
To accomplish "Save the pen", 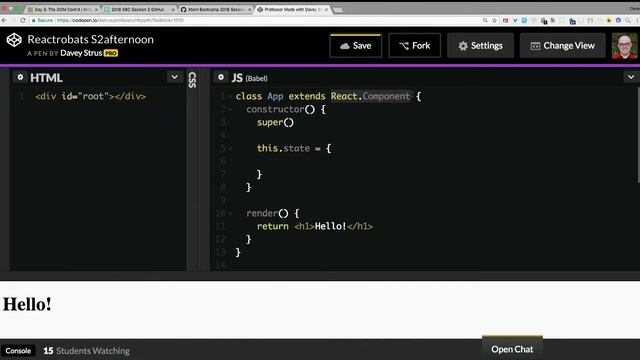I will click(x=356, y=46).
